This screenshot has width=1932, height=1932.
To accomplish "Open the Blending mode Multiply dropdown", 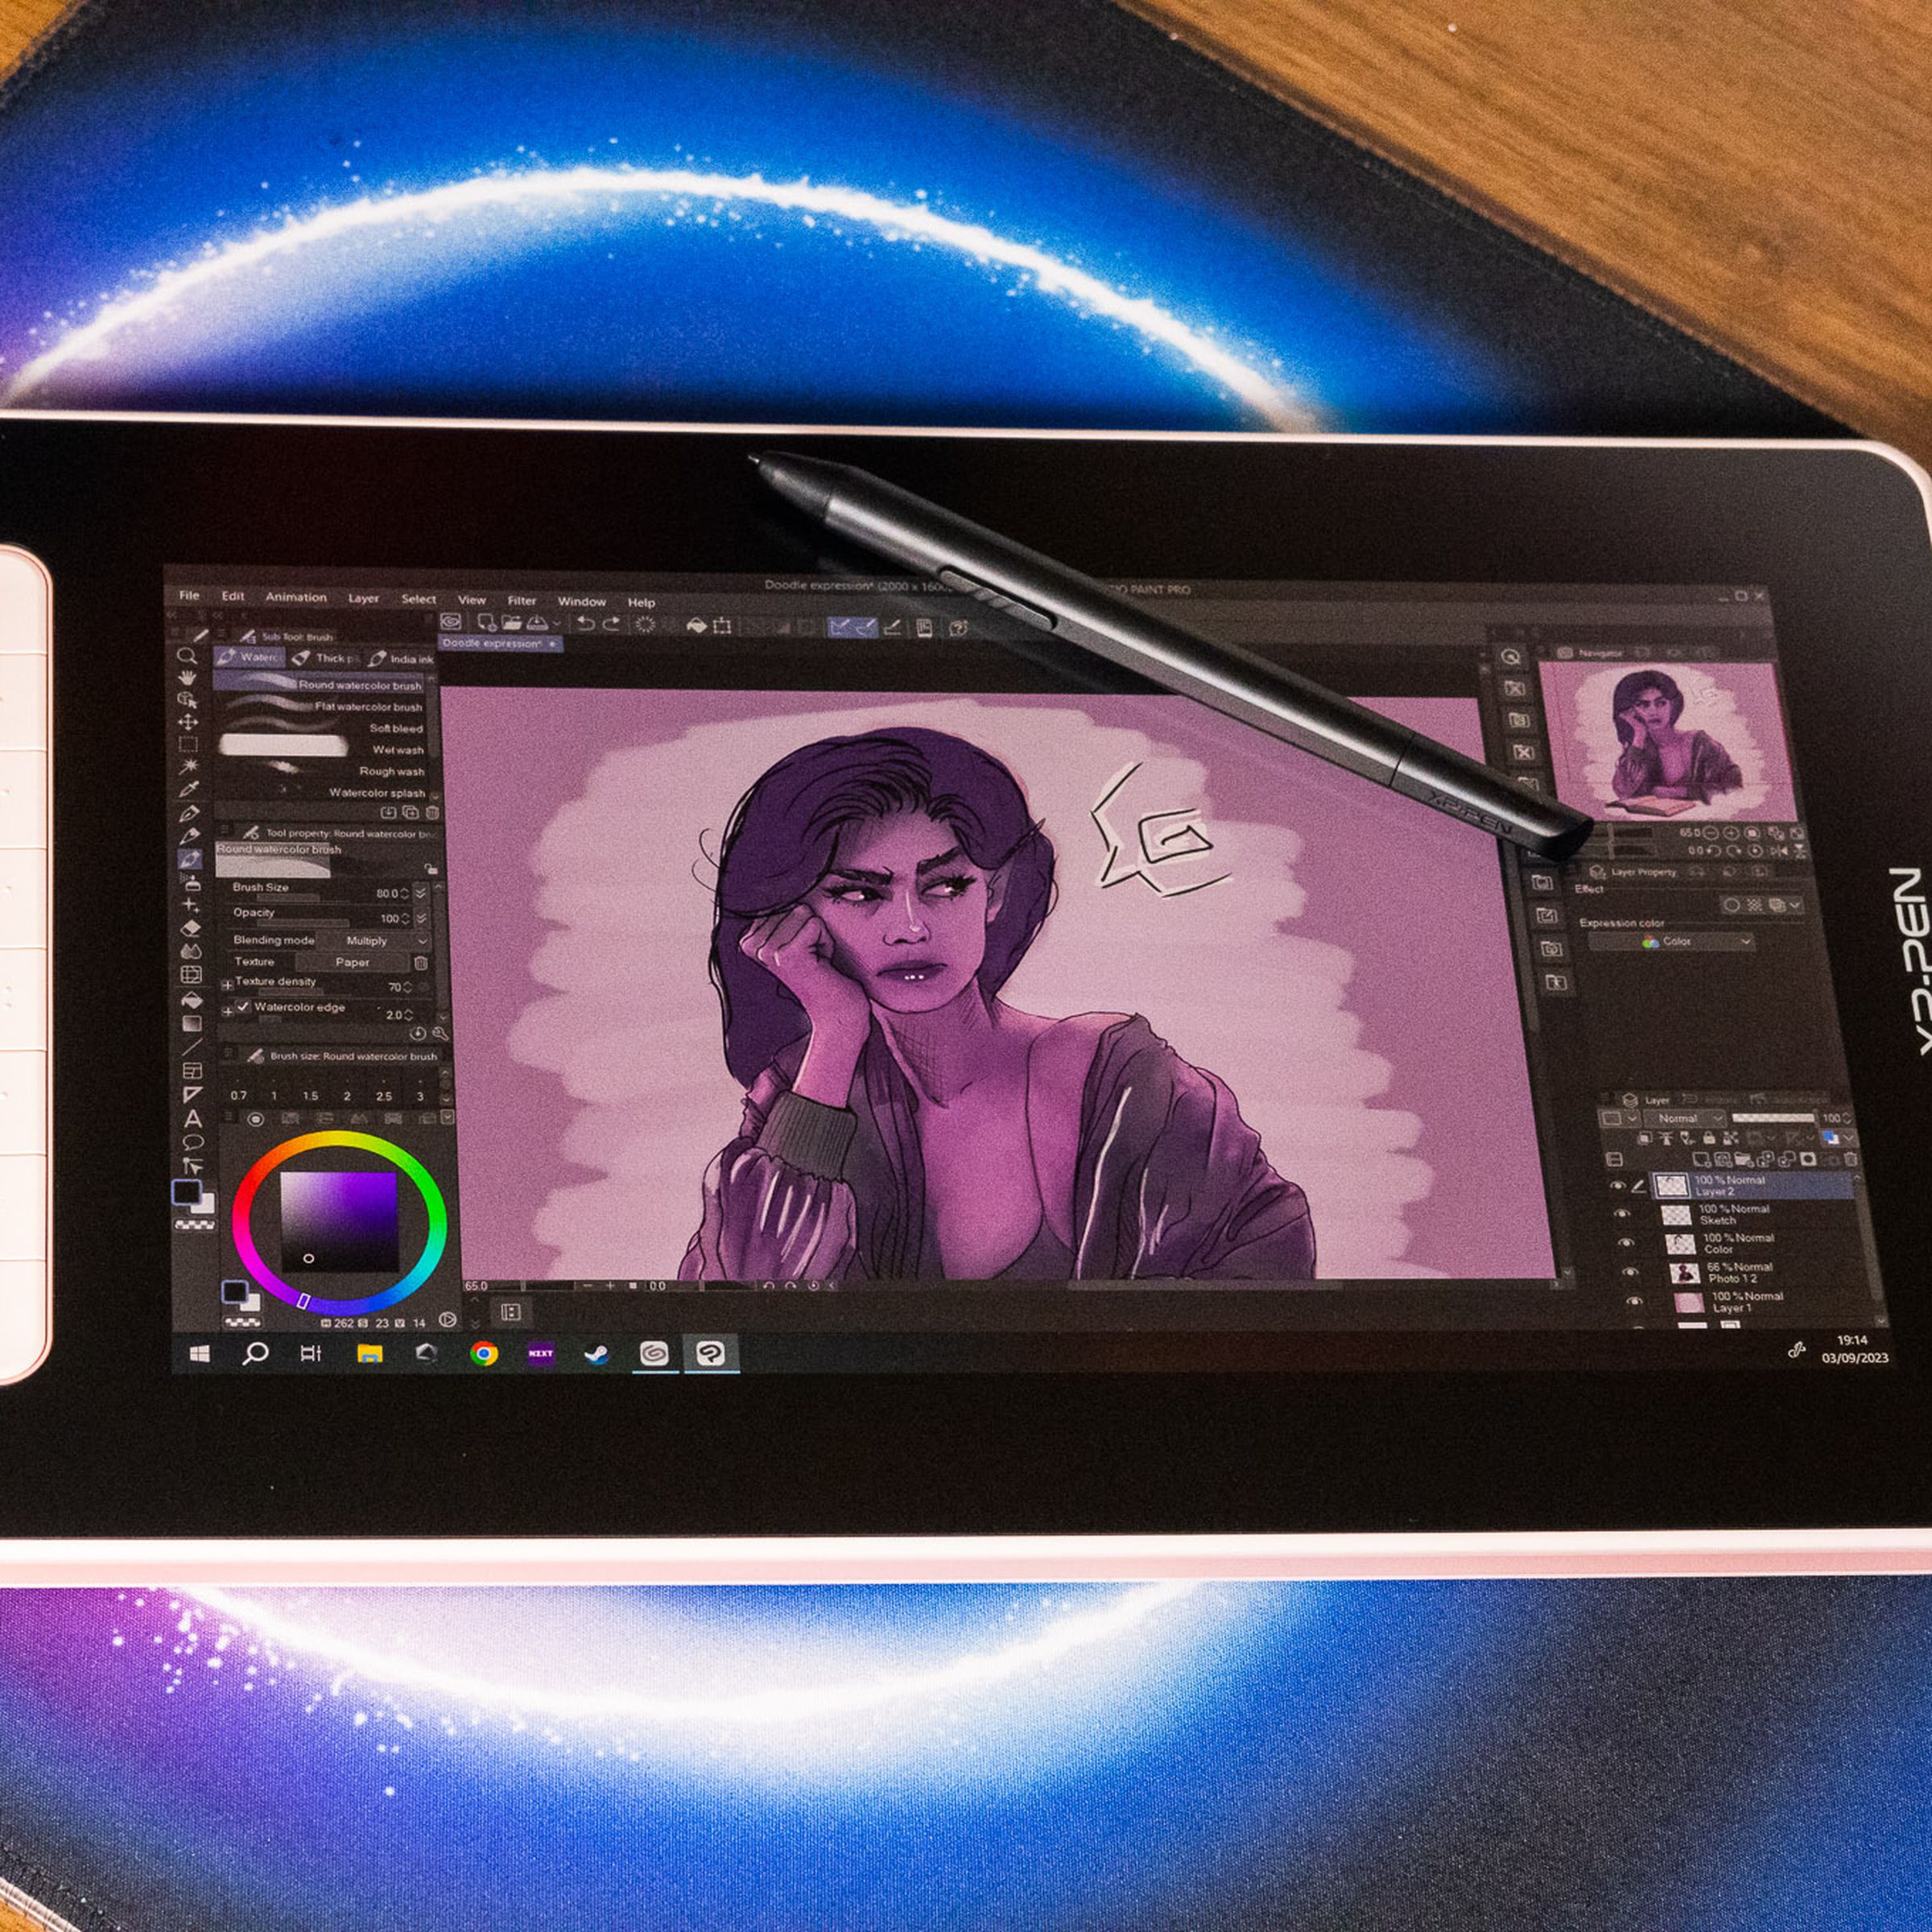I will tap(374, 941).
